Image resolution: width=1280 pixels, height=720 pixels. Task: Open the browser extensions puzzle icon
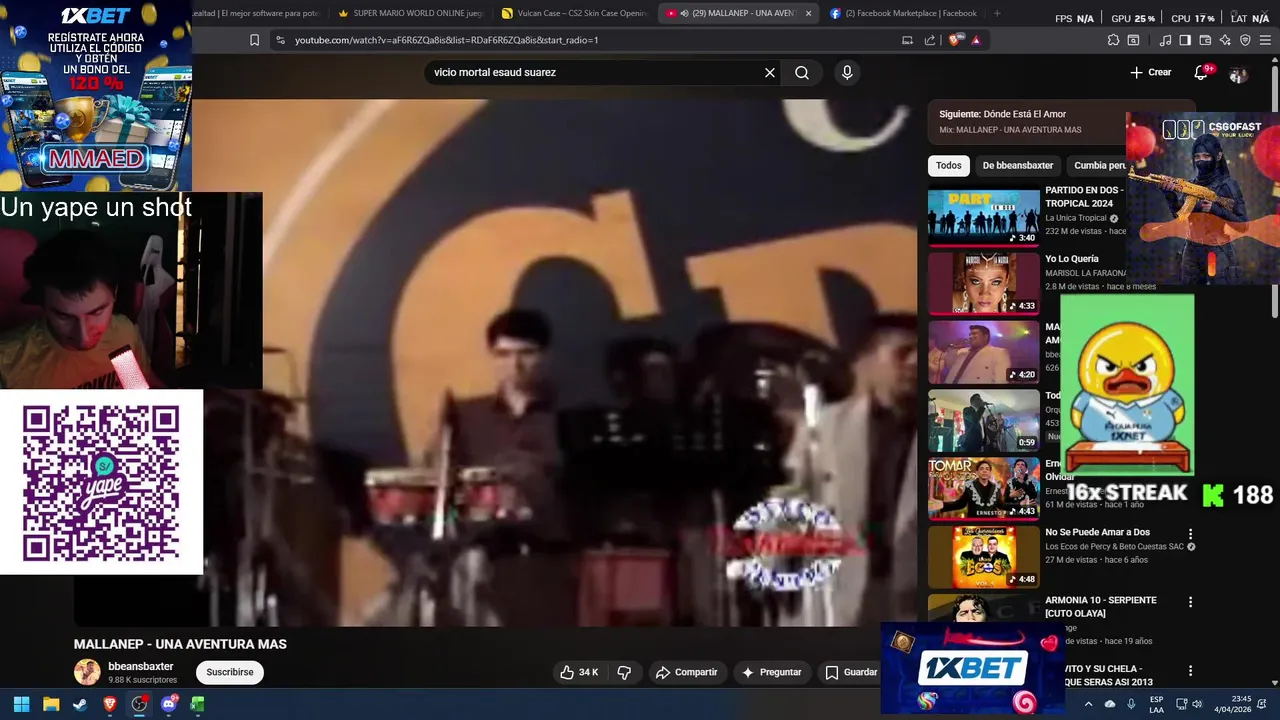click(1113, 40)
